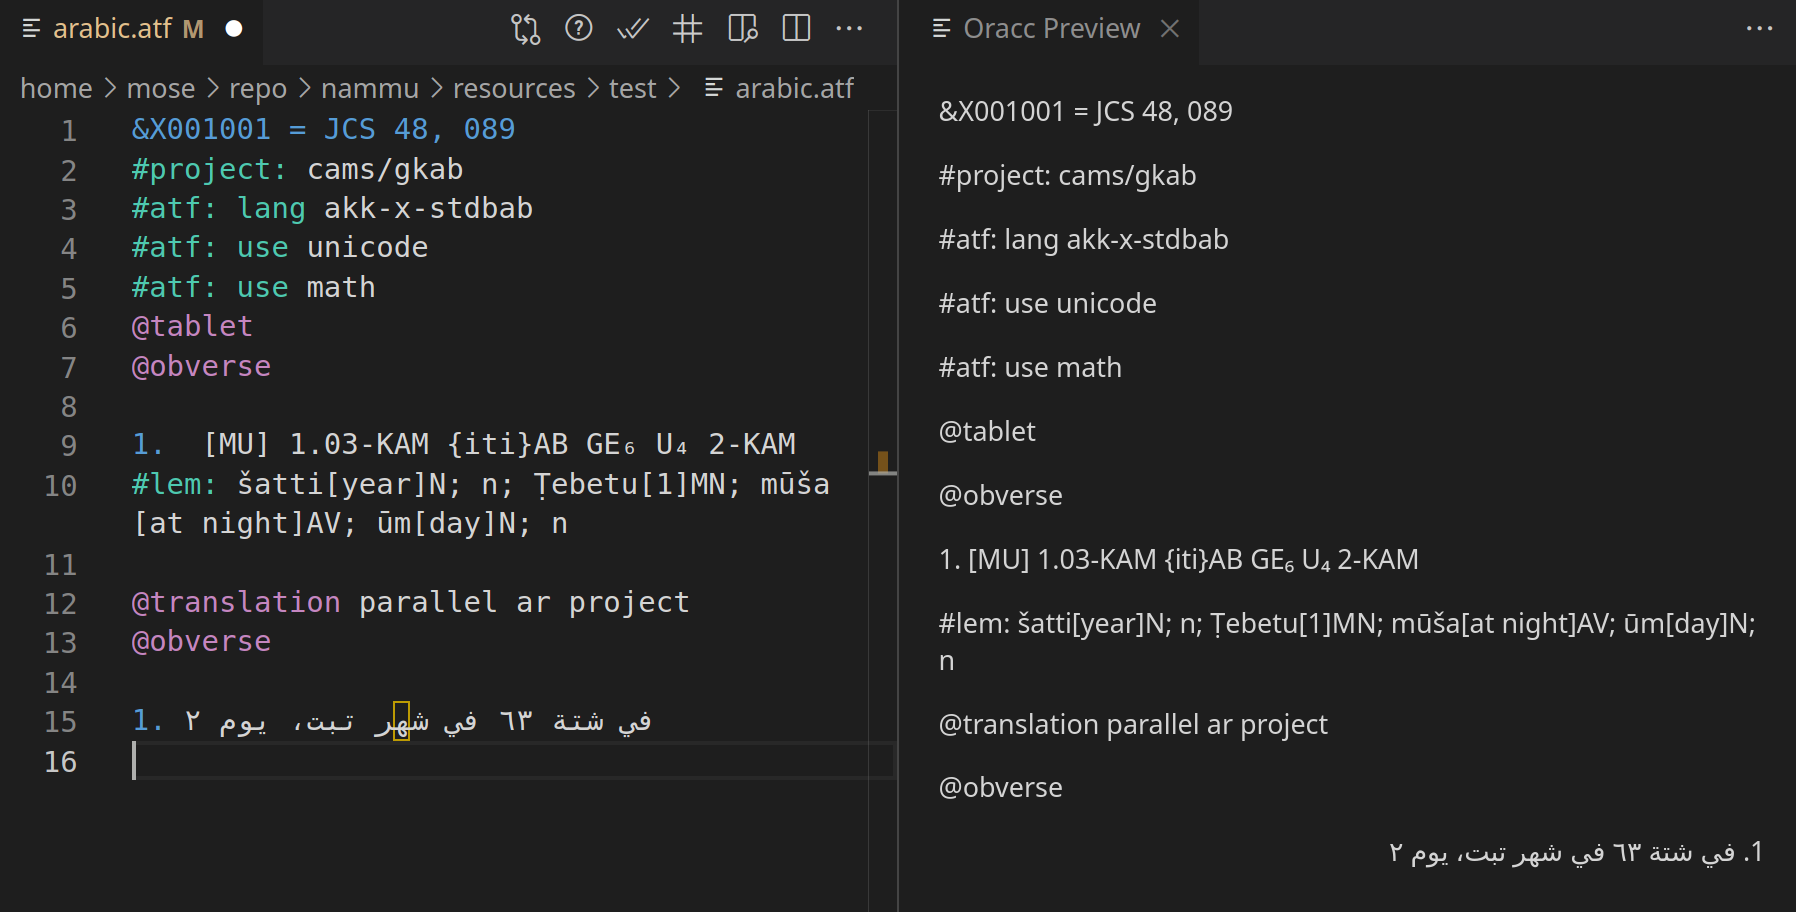
Task: Click the hash lemmatisation icon
Action: [688, 28]
